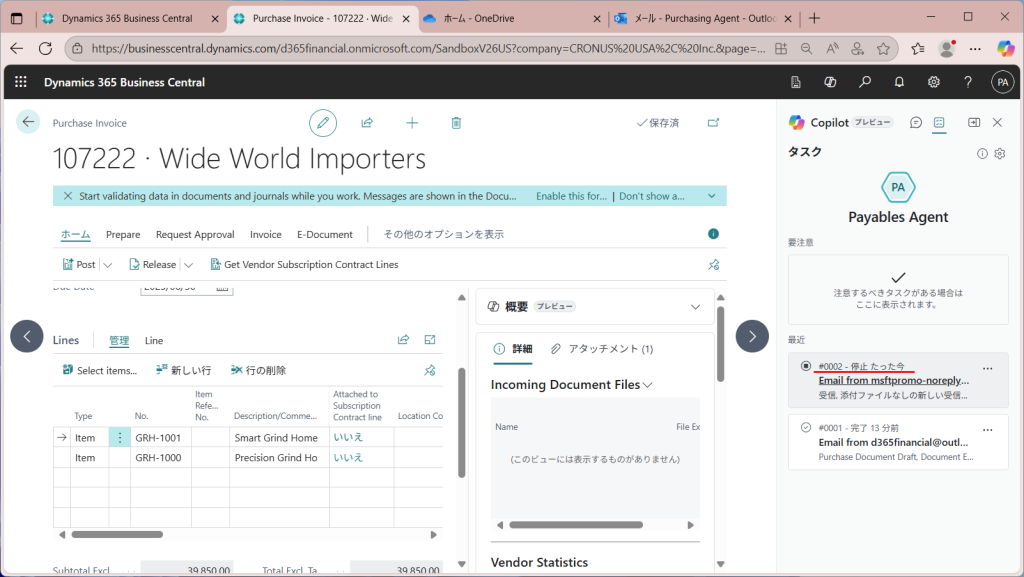The height and width of the screenshot is (577, 1024).
Task: Pin the action bar
Action: point(714,264)
